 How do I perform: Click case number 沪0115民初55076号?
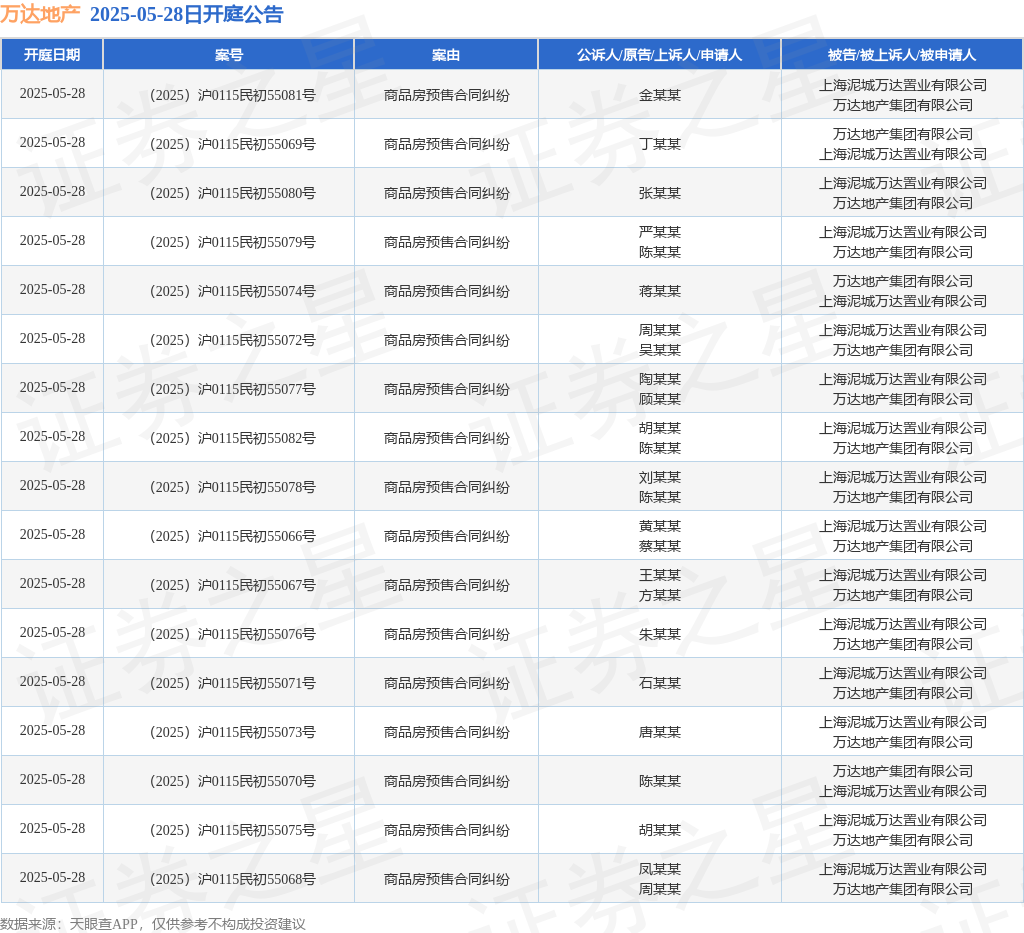pyautogui.click(x=233, y=634)
